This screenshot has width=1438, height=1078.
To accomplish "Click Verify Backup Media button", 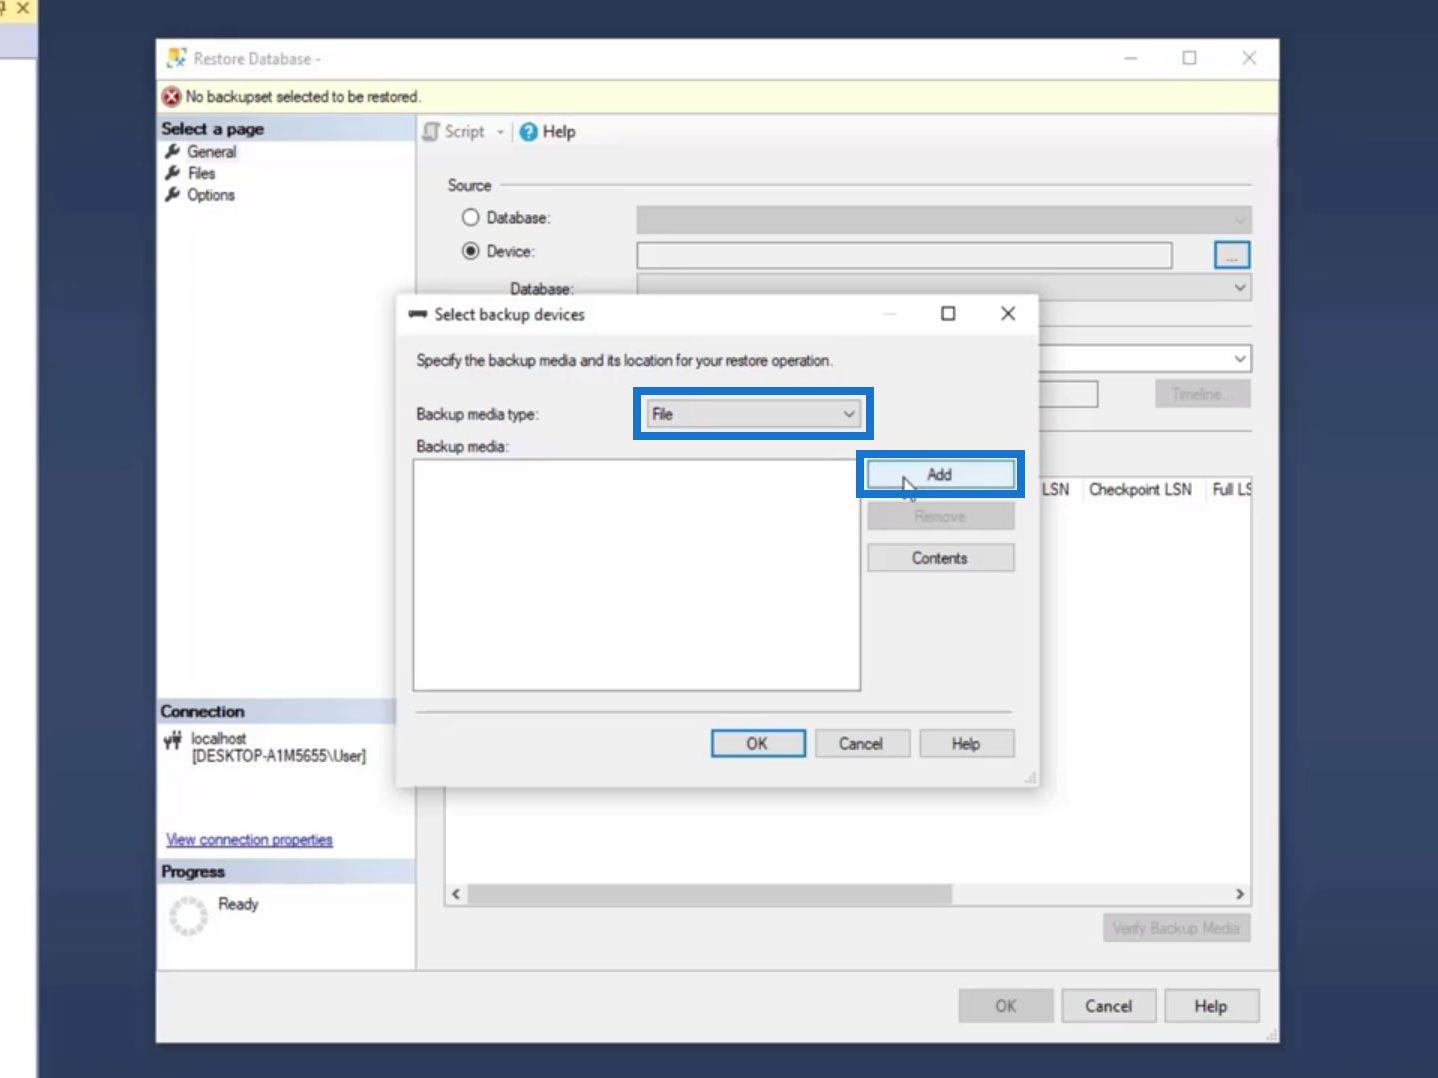I will tap(1176, 928).
